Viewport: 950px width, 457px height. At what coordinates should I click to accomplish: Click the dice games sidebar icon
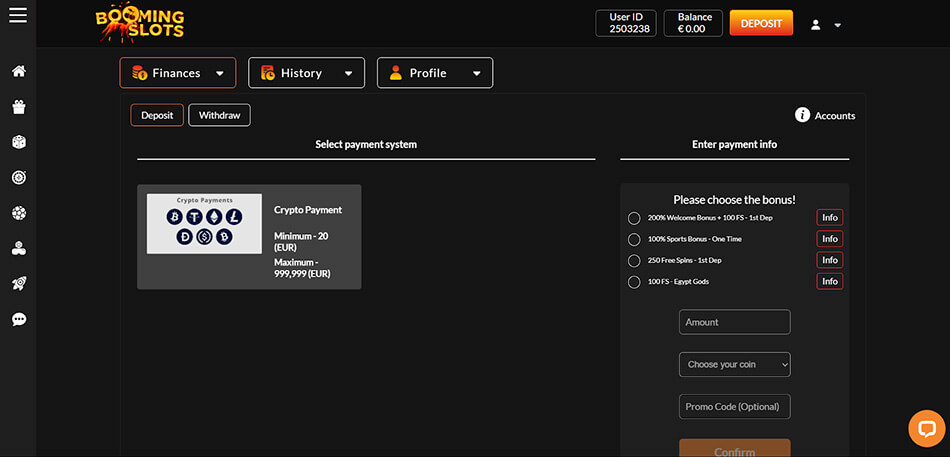point(19,142)
